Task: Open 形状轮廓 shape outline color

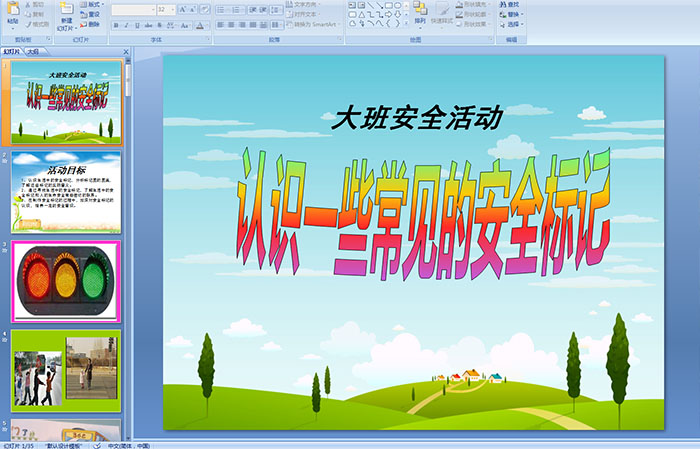Action: (x=473, y=14)
